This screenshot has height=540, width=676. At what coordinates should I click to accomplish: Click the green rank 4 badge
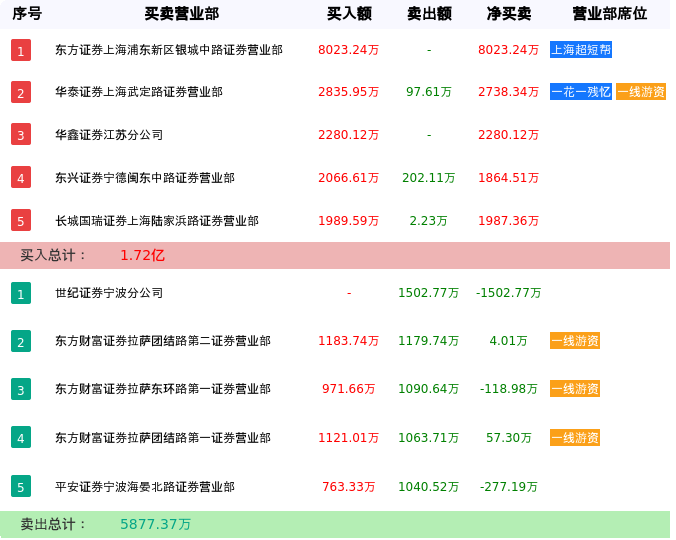[x=21, y=437]
